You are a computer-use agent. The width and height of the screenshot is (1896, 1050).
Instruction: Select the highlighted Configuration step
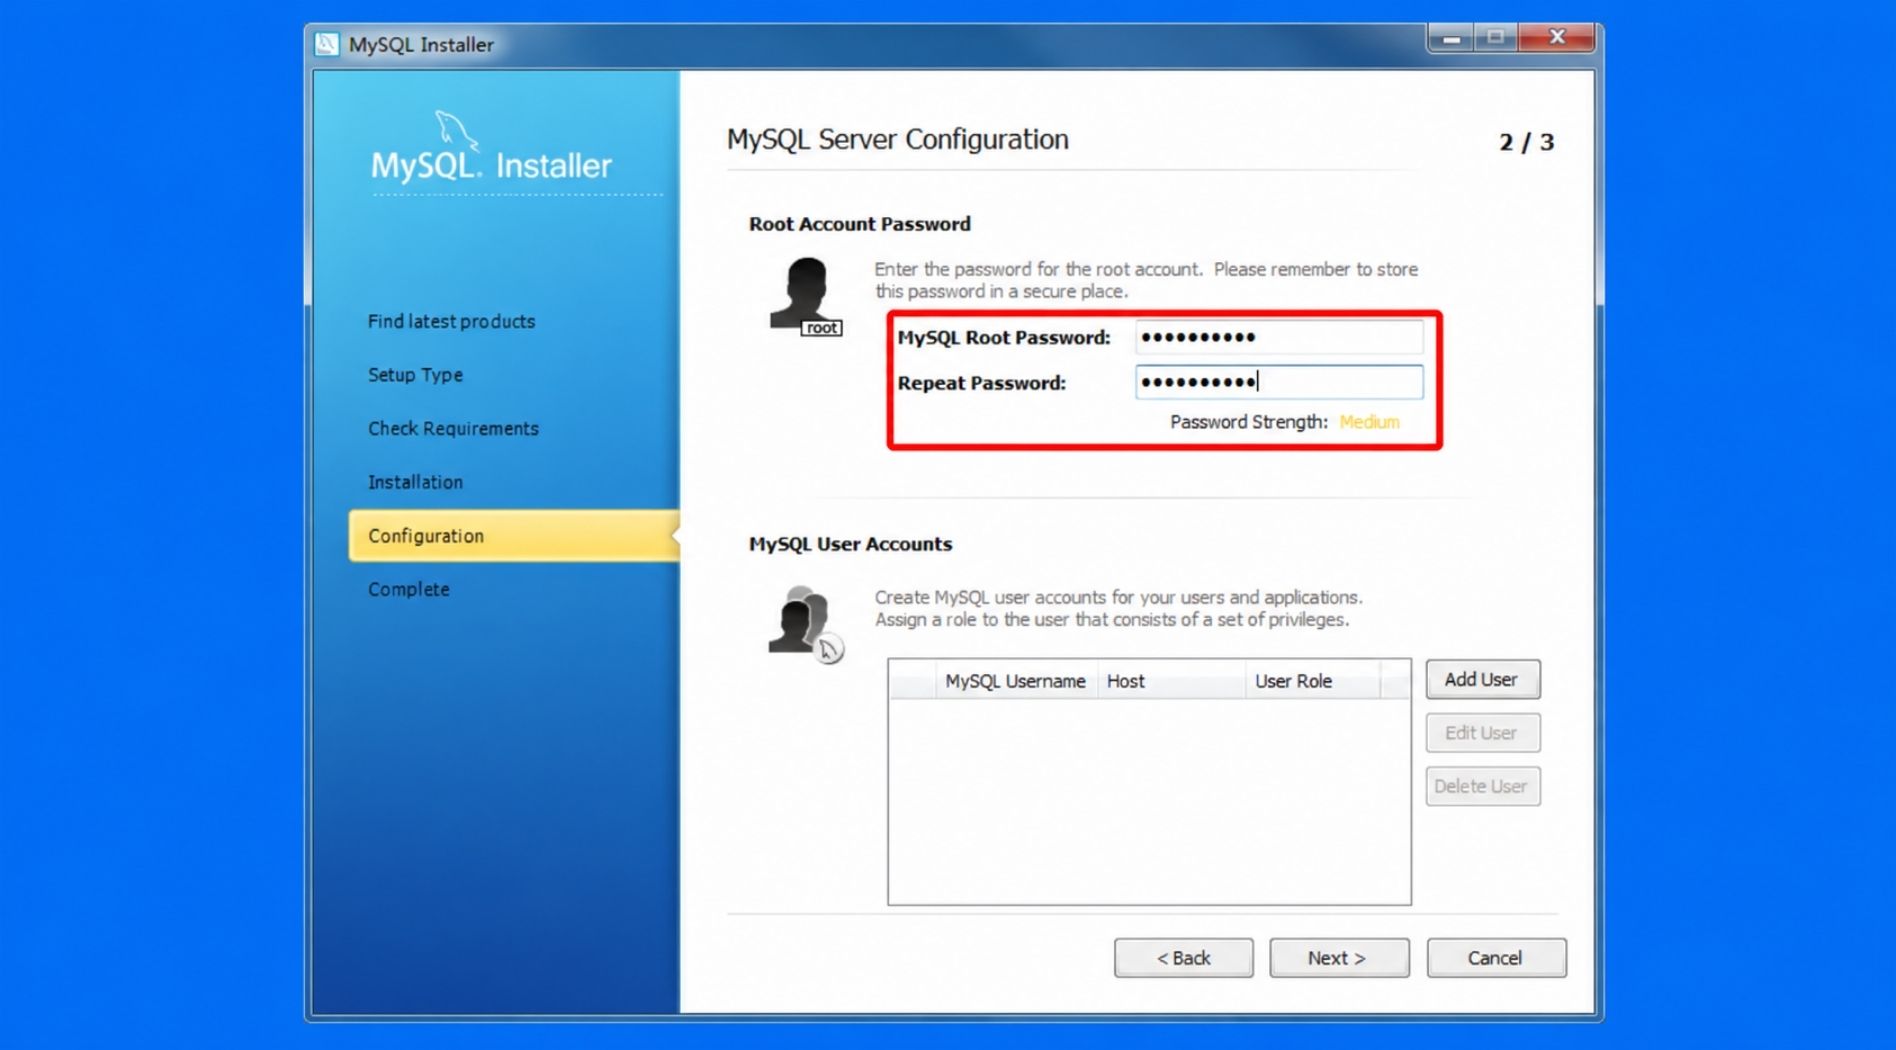coord(514,536)
